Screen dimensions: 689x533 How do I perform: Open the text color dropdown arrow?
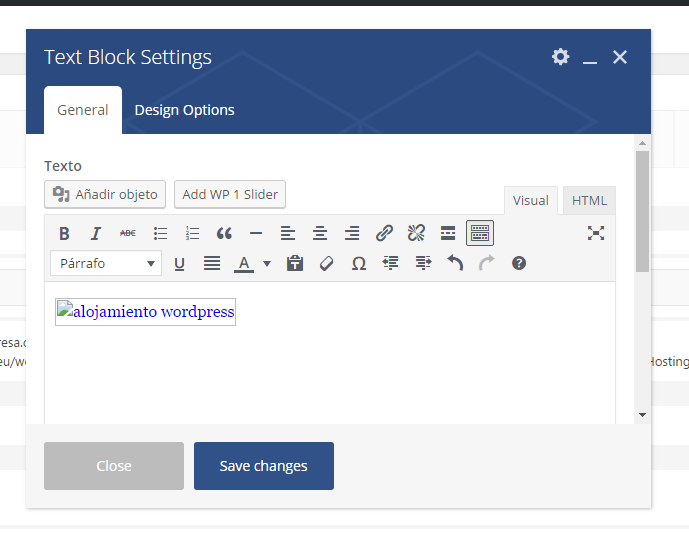267,264
